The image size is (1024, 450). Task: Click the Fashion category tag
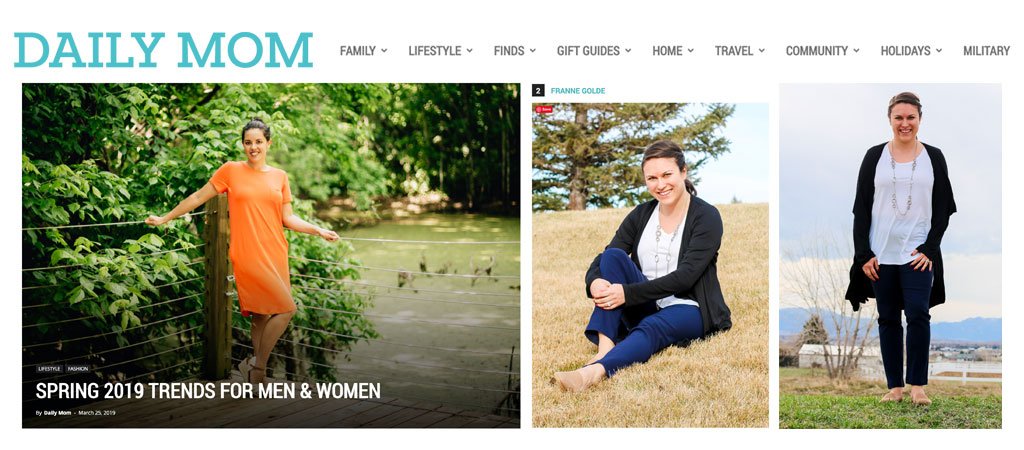pos(78,369)
